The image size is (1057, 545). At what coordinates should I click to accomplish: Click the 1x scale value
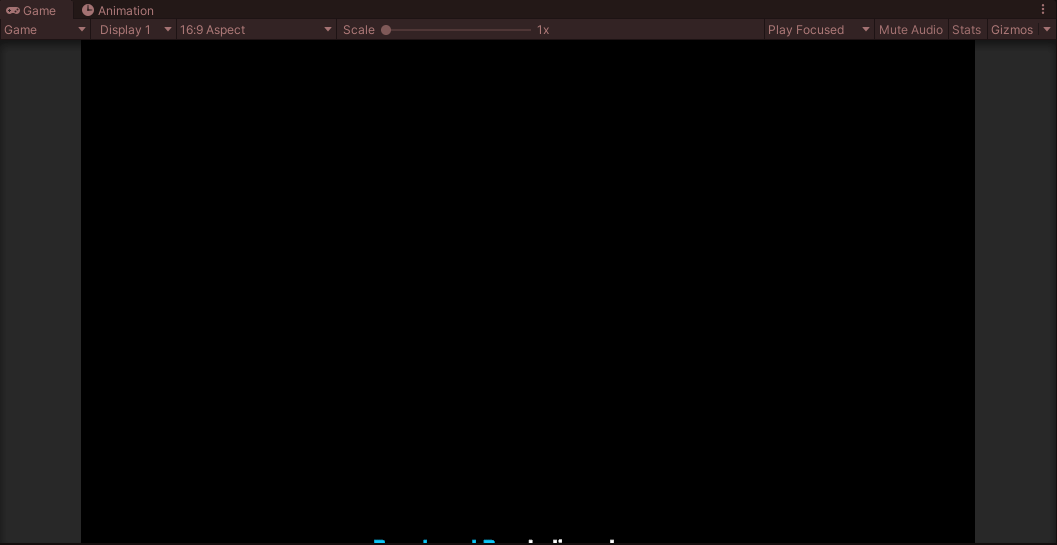coord(543,30)
